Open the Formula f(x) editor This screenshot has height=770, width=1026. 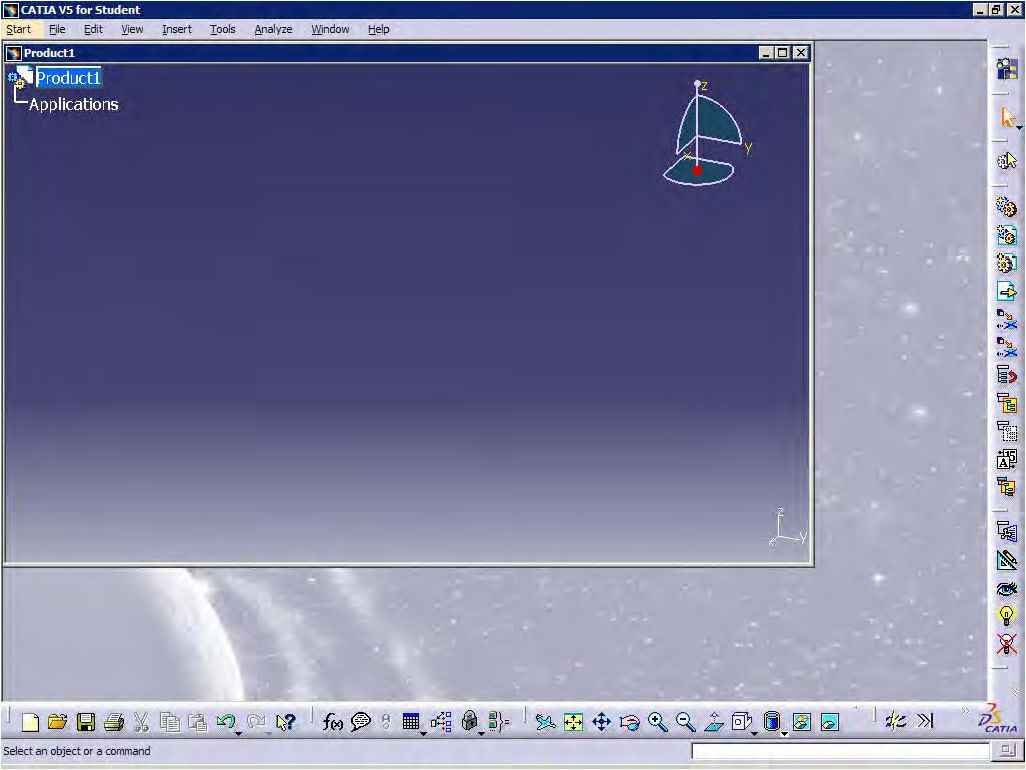tap(333, 721)
